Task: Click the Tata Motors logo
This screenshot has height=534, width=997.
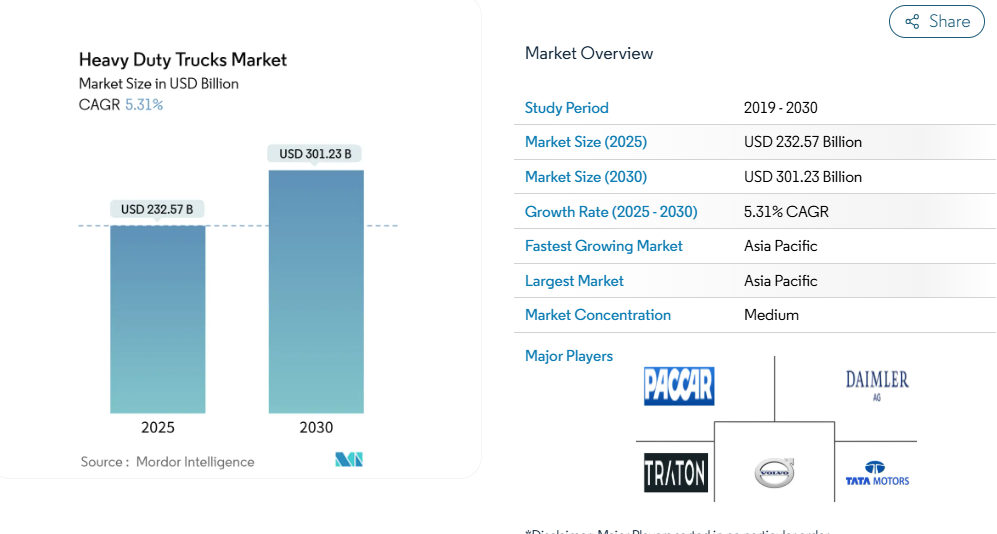Action: (877, 474)
